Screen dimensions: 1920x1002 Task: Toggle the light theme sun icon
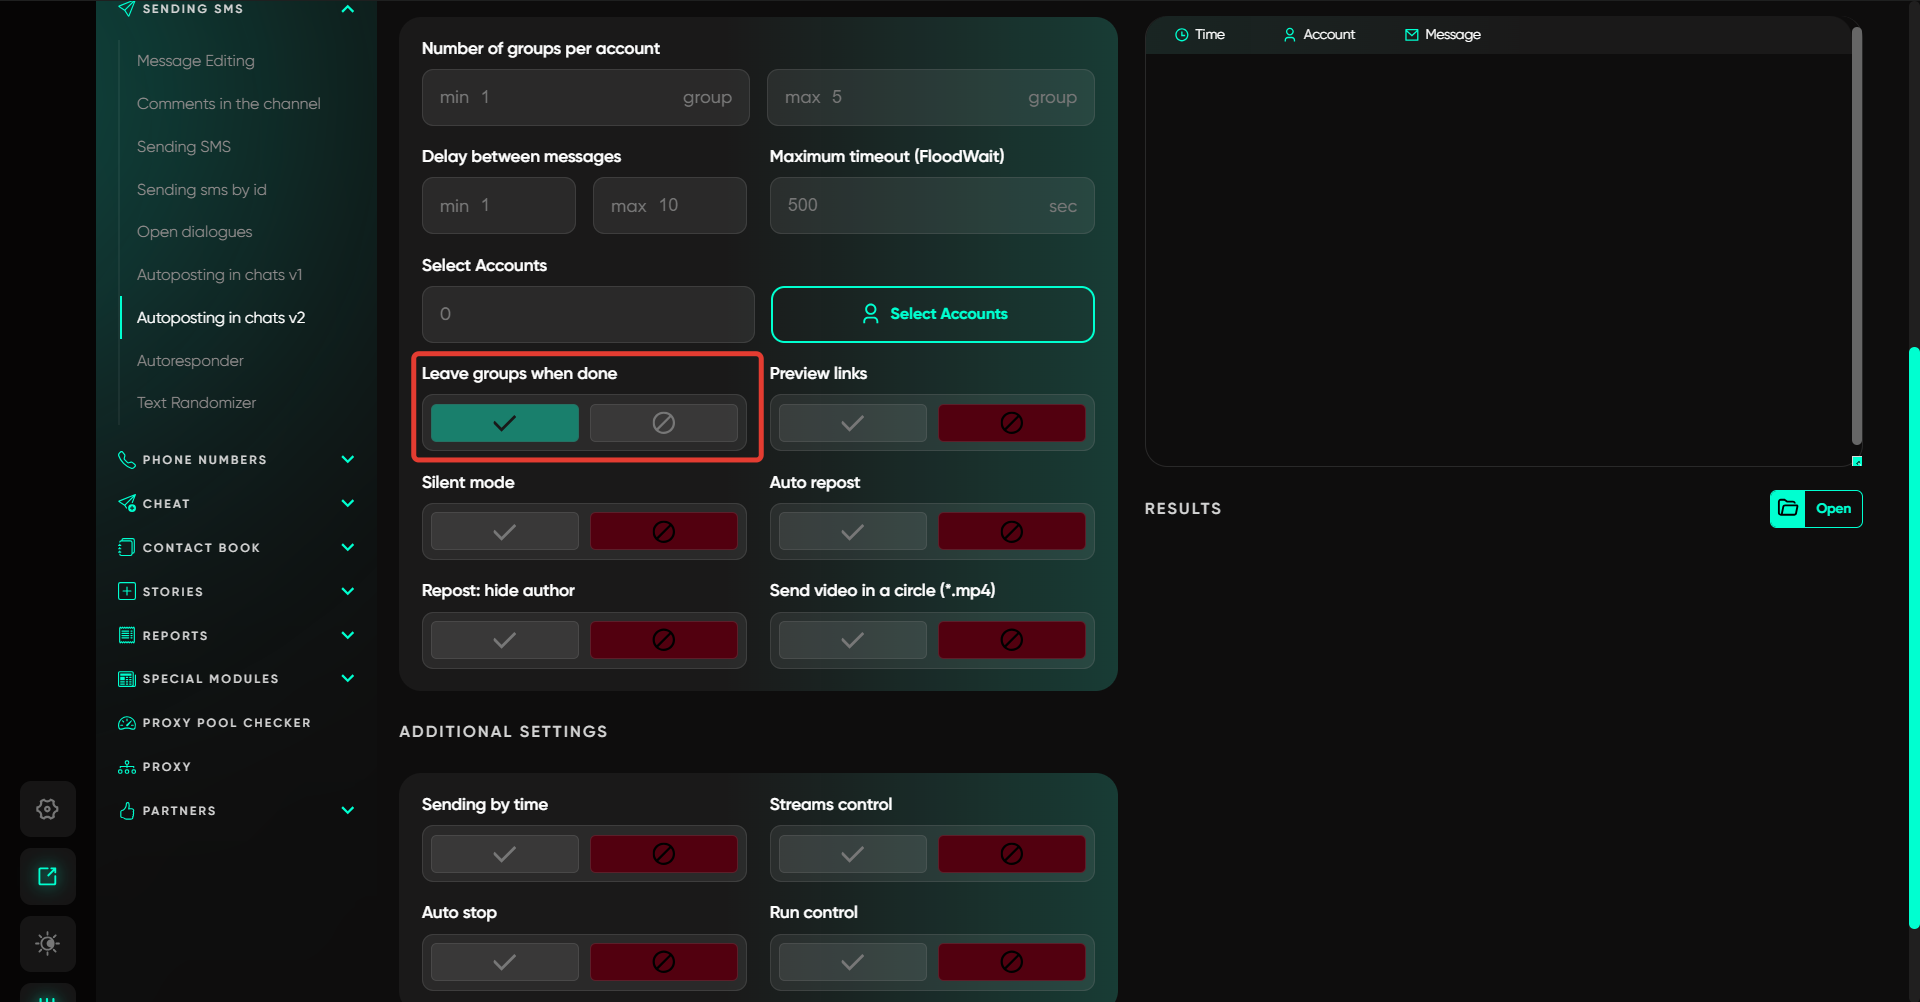(x=47, y=943)
